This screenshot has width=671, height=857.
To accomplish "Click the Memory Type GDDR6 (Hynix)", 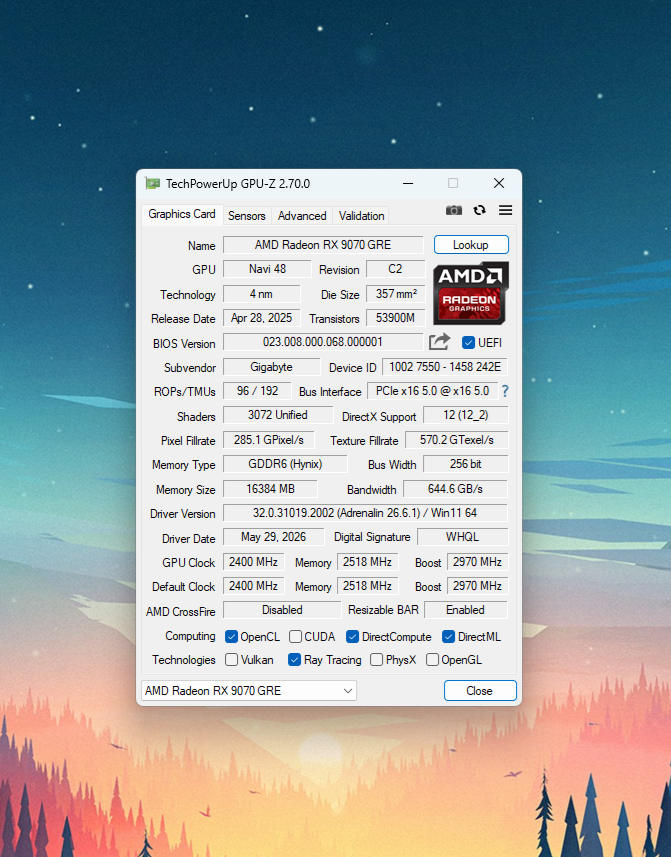I will [x=285, y=464].
